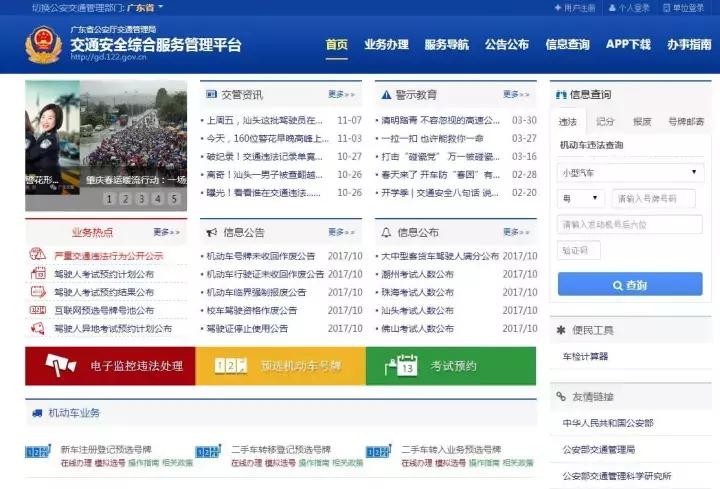
Task: Click the license plate number input field
Action: (656, 198)
